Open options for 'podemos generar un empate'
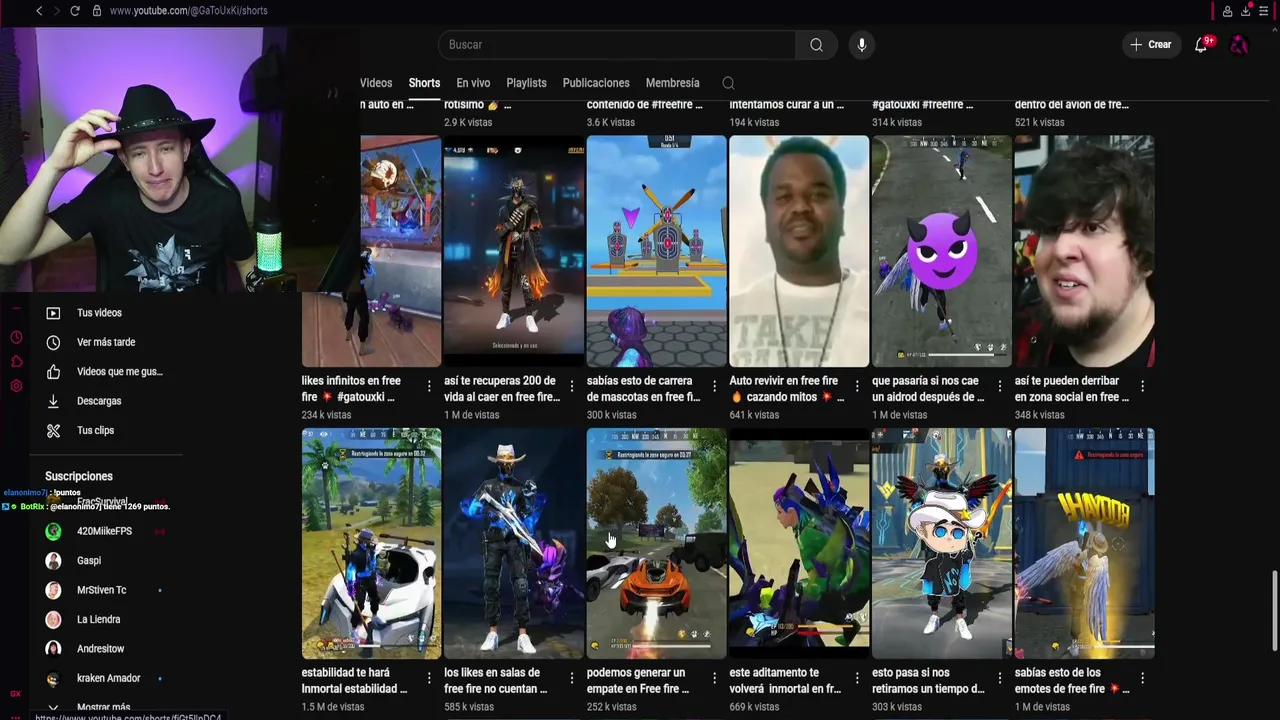1280x720 pixels. [x=714, y=678]
